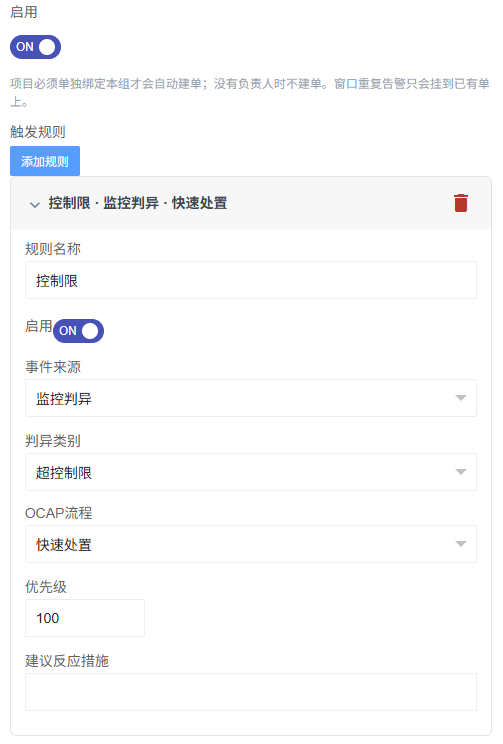The width and height of the screenshot is (503, 744).
Task: Delete the rule with the red trash icon
Action: [x=460, y=203]
